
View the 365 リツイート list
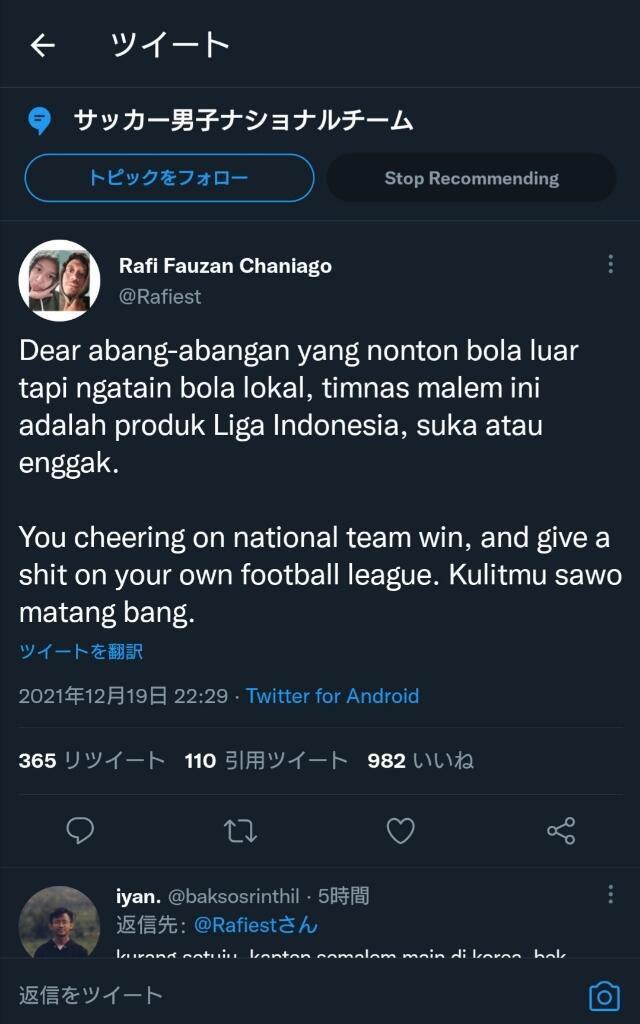click(x=90, y=760)
